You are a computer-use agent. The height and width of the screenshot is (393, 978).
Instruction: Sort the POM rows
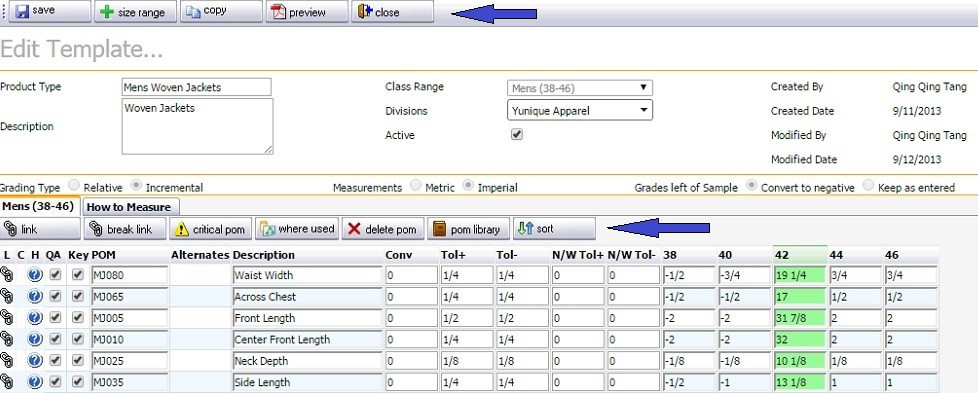pos(554,229)
